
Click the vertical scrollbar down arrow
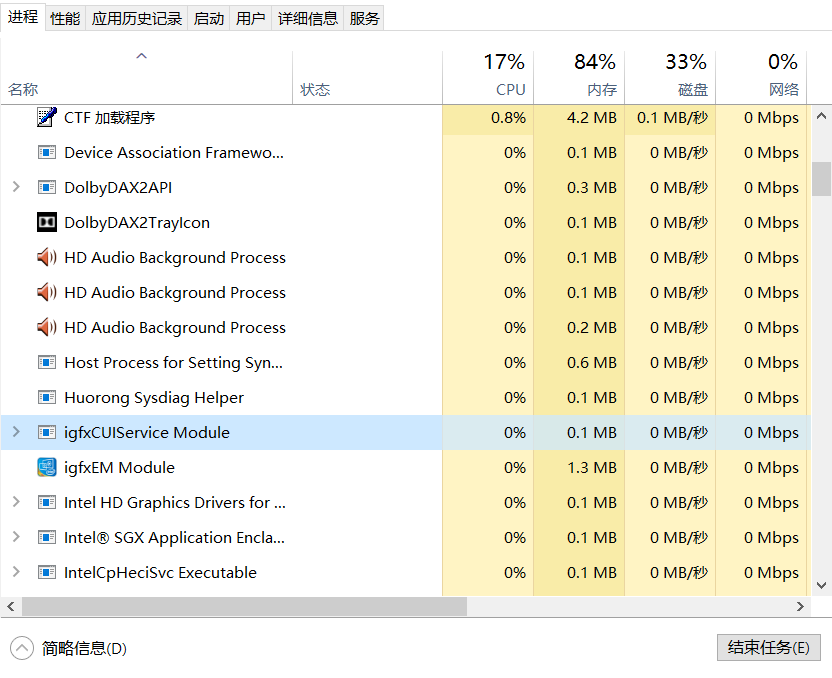tap(821, 585)
